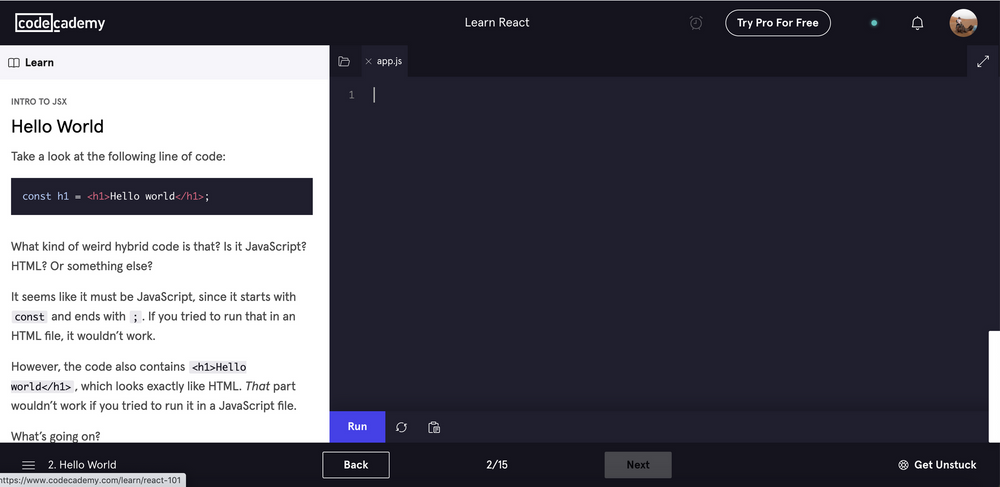
Task: Click into code editor line 1
Action: pos(600,95)
